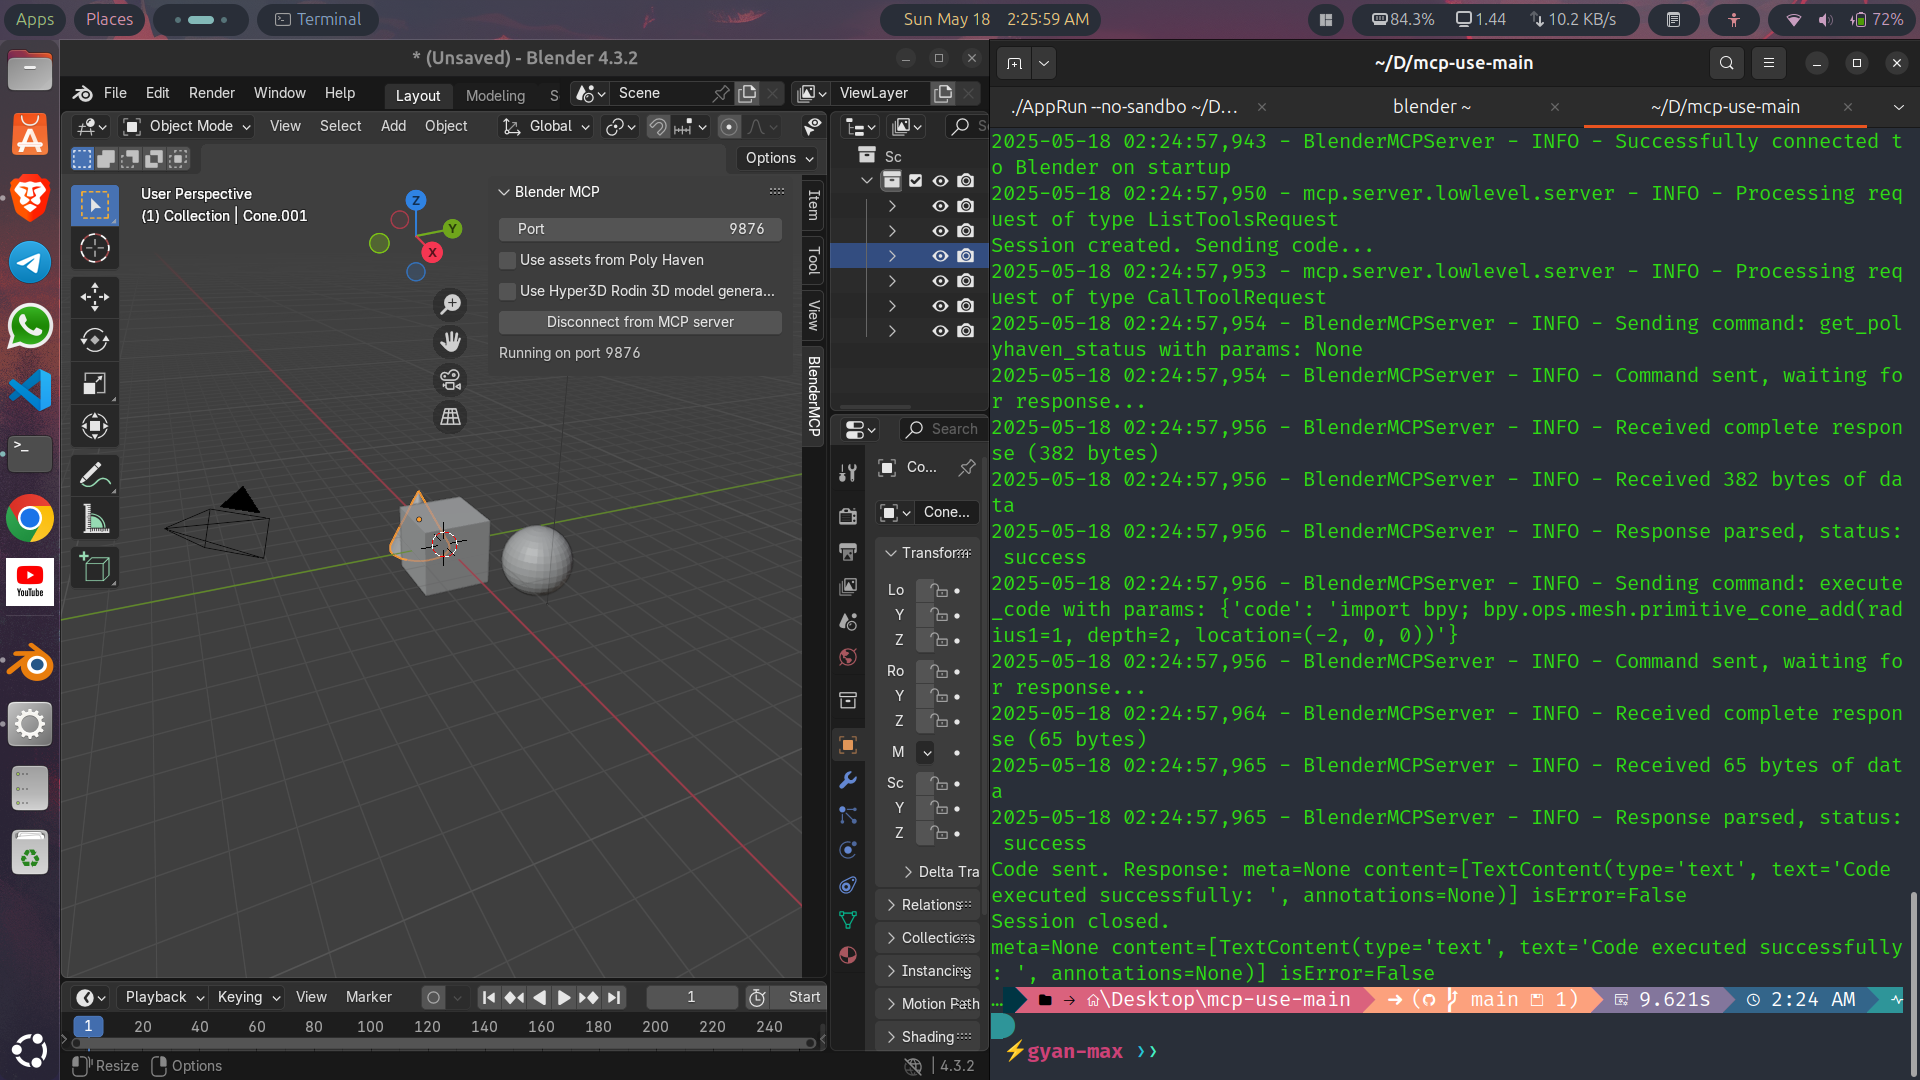Viewport: 1920px width, 1080px height.
Task: Click the Port 9876 field
Action: tap(640, 229)
